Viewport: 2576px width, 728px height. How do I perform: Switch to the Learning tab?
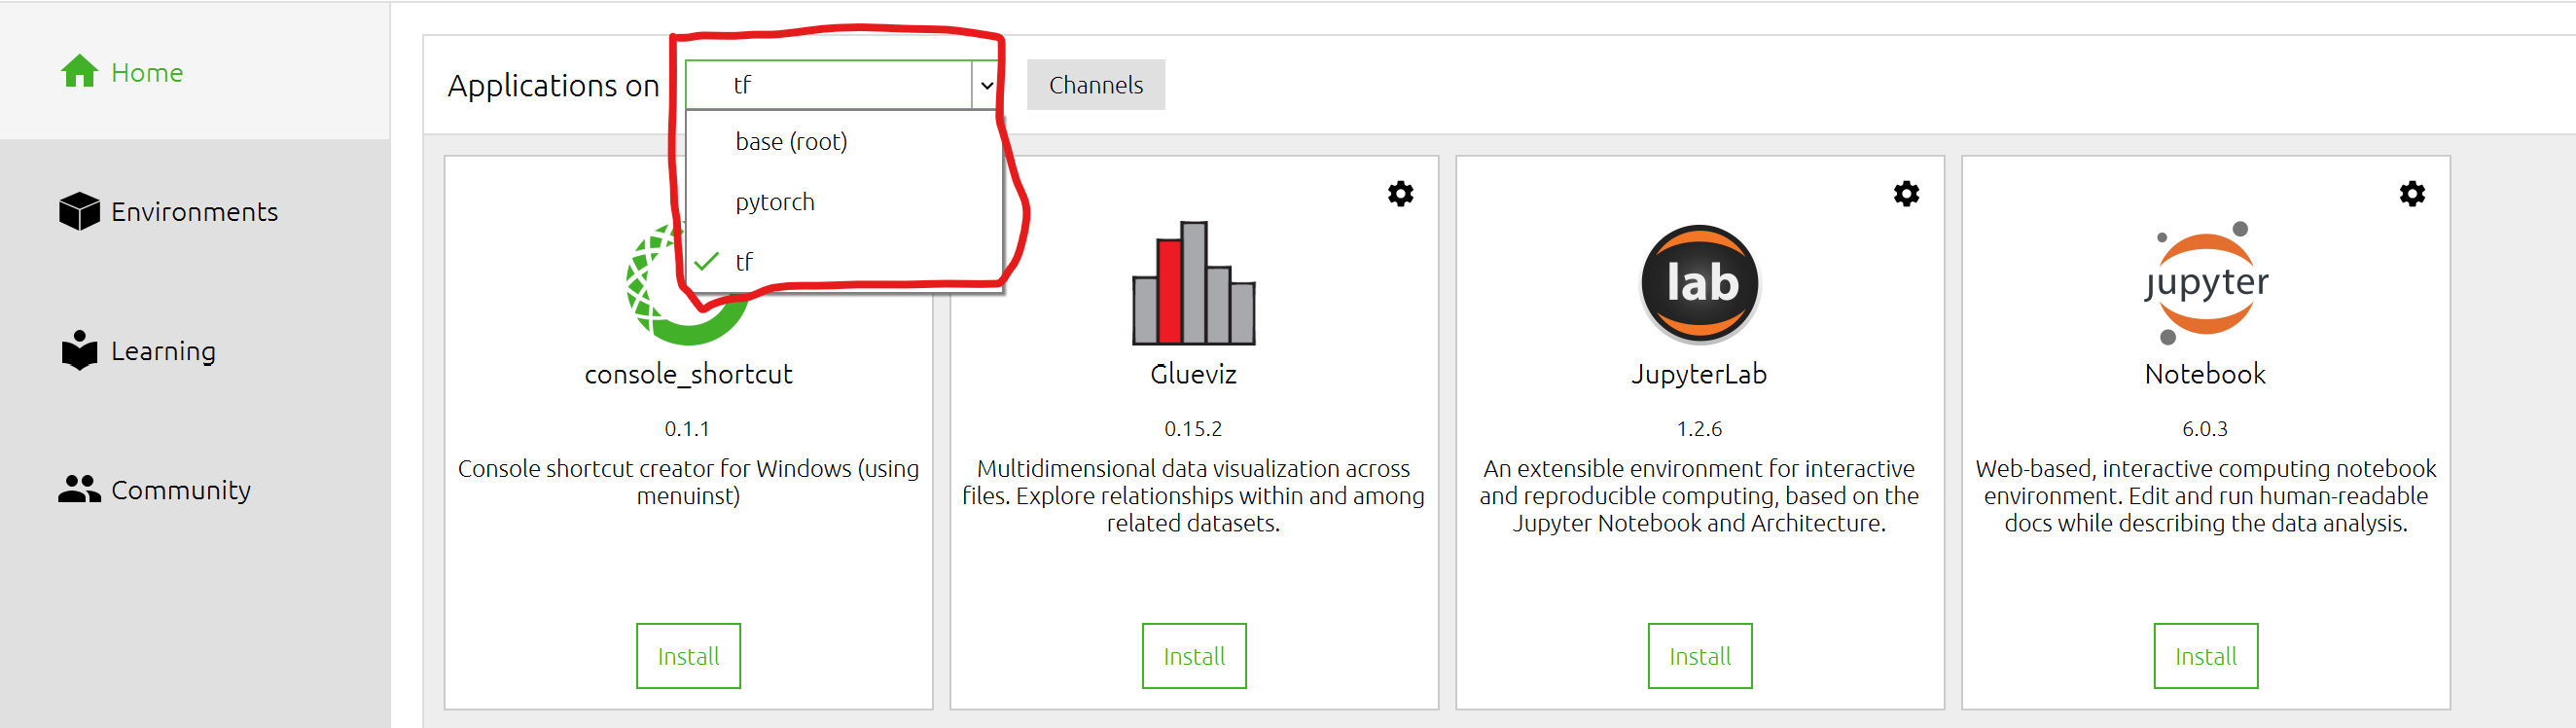195,350
